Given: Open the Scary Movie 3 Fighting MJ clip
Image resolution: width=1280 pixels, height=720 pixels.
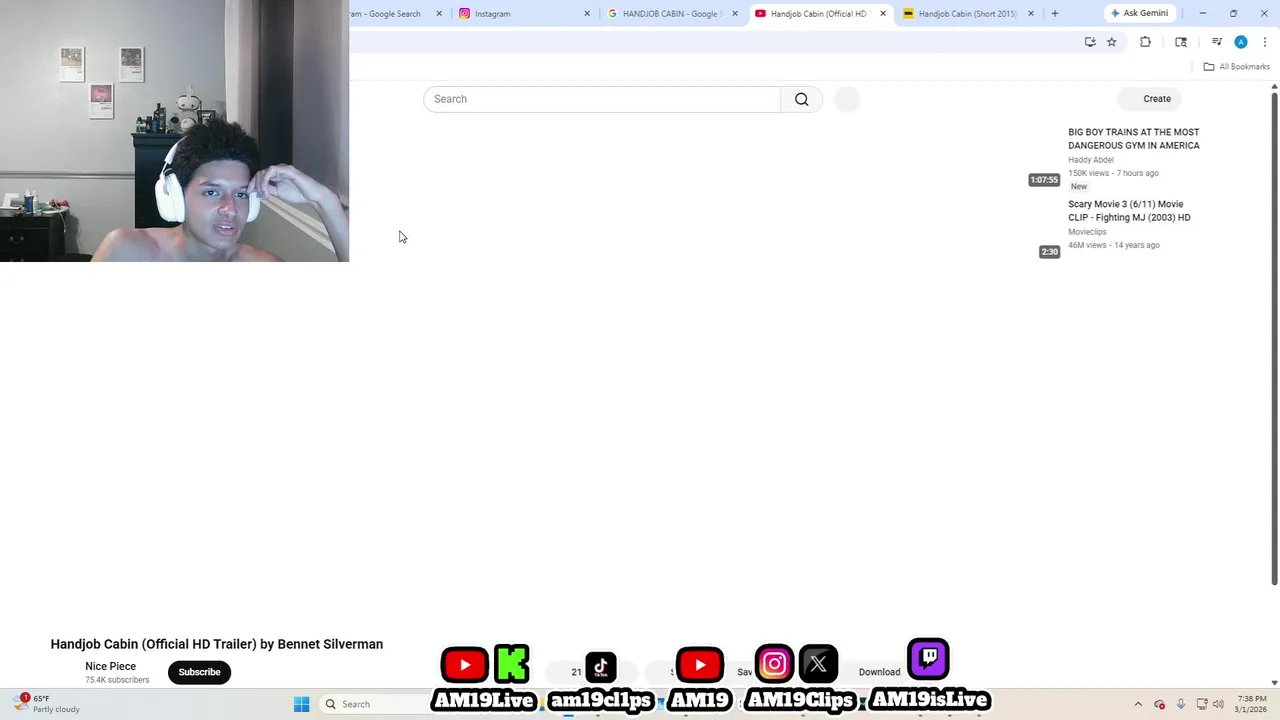Looking at the screenshot, I should (x=1129, y=211).
